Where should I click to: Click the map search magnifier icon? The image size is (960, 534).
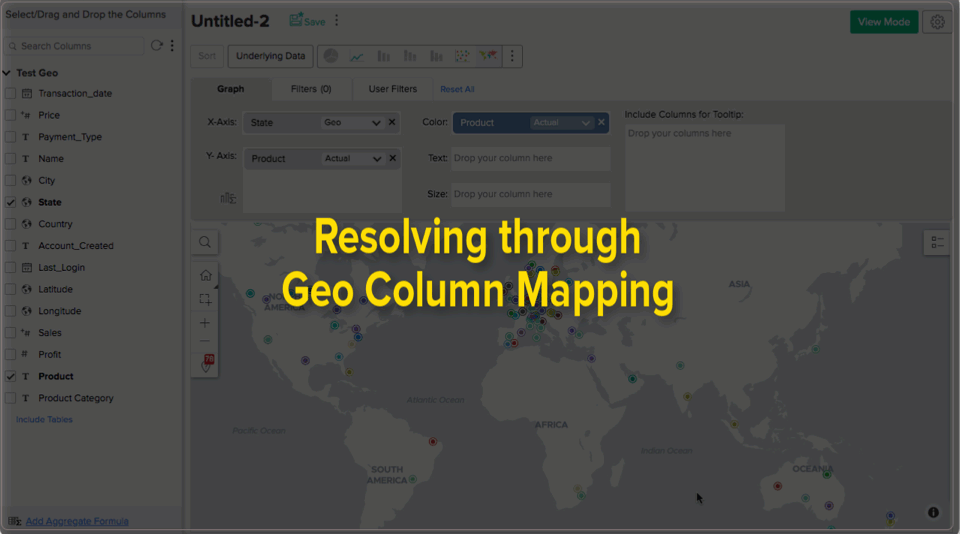pos(204,242)
